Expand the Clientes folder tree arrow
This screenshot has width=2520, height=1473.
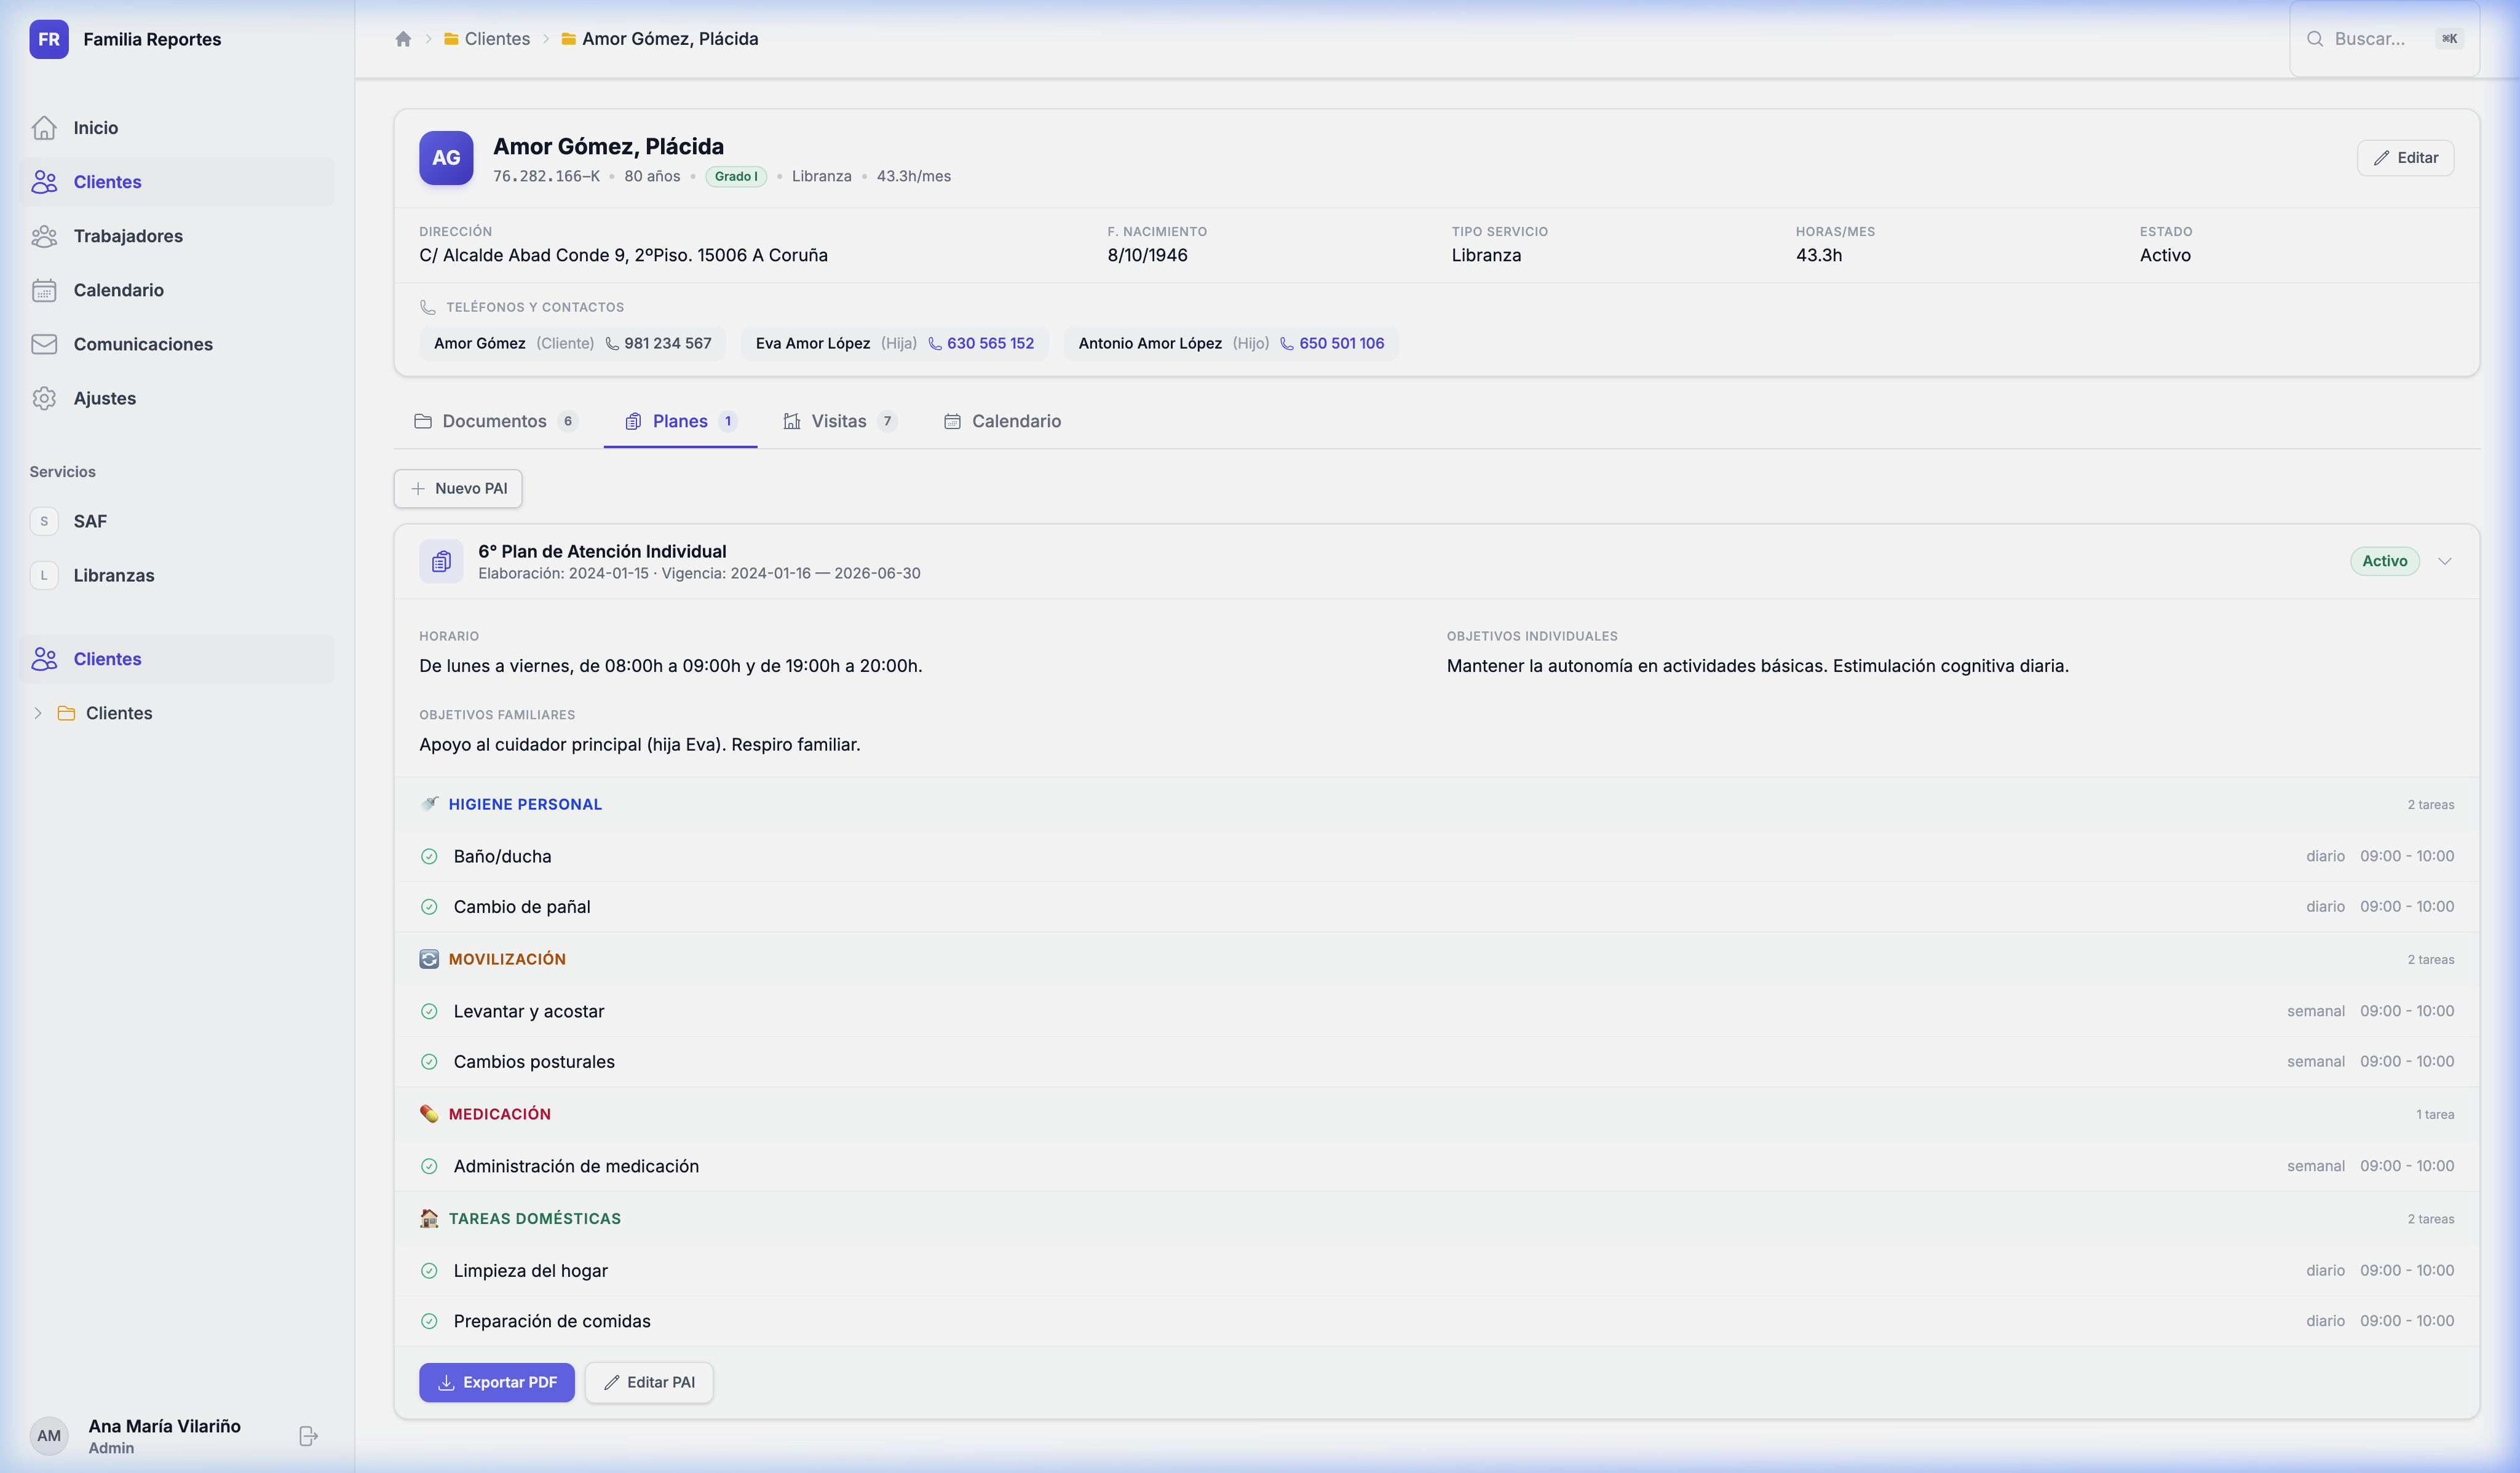[x=38, y=713]
